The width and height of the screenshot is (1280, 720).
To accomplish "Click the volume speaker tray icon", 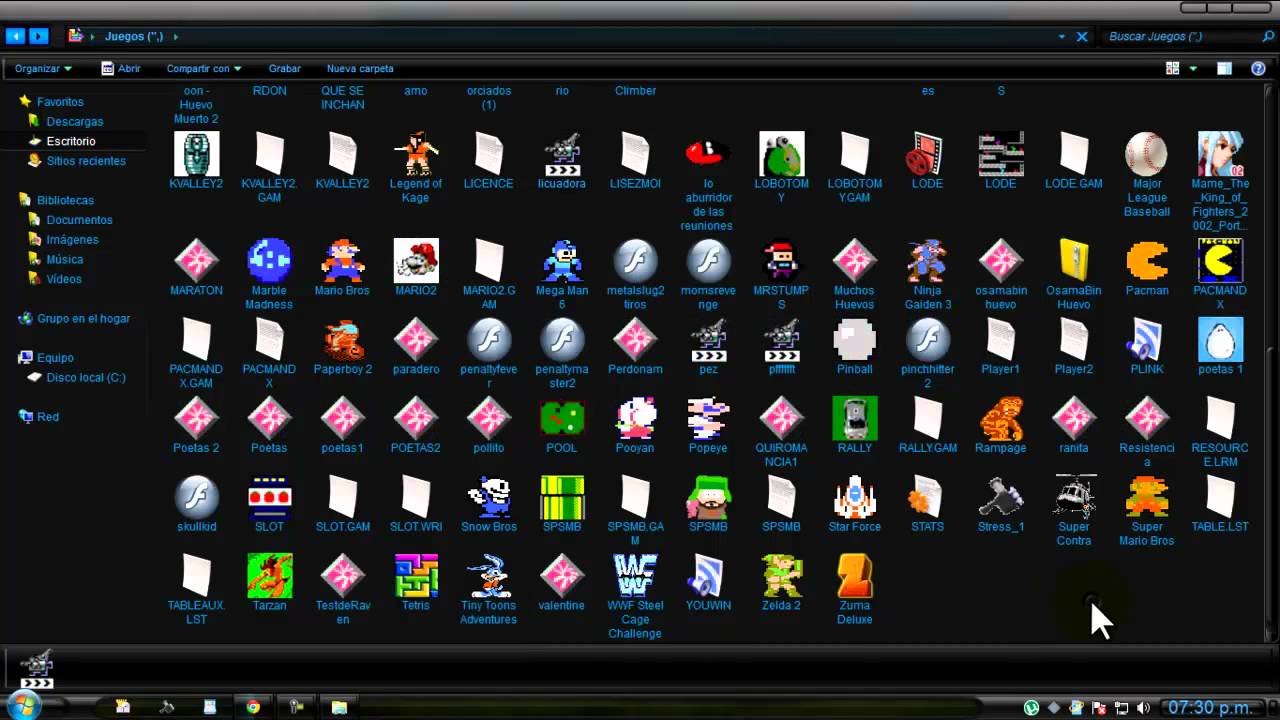I will (1143, 708).
